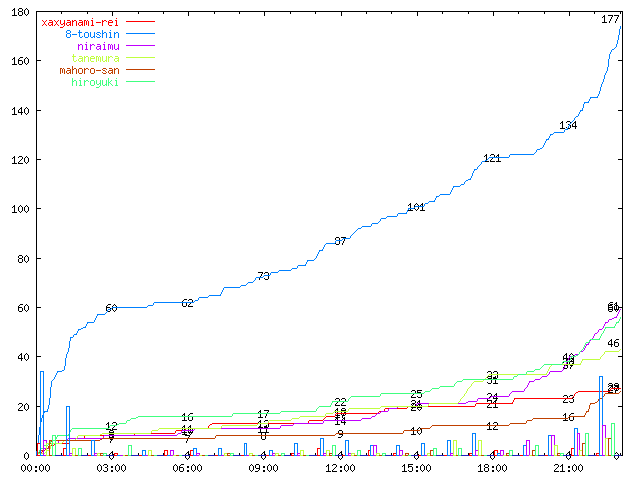Select the 134 data point label

(x=568, y=125)
